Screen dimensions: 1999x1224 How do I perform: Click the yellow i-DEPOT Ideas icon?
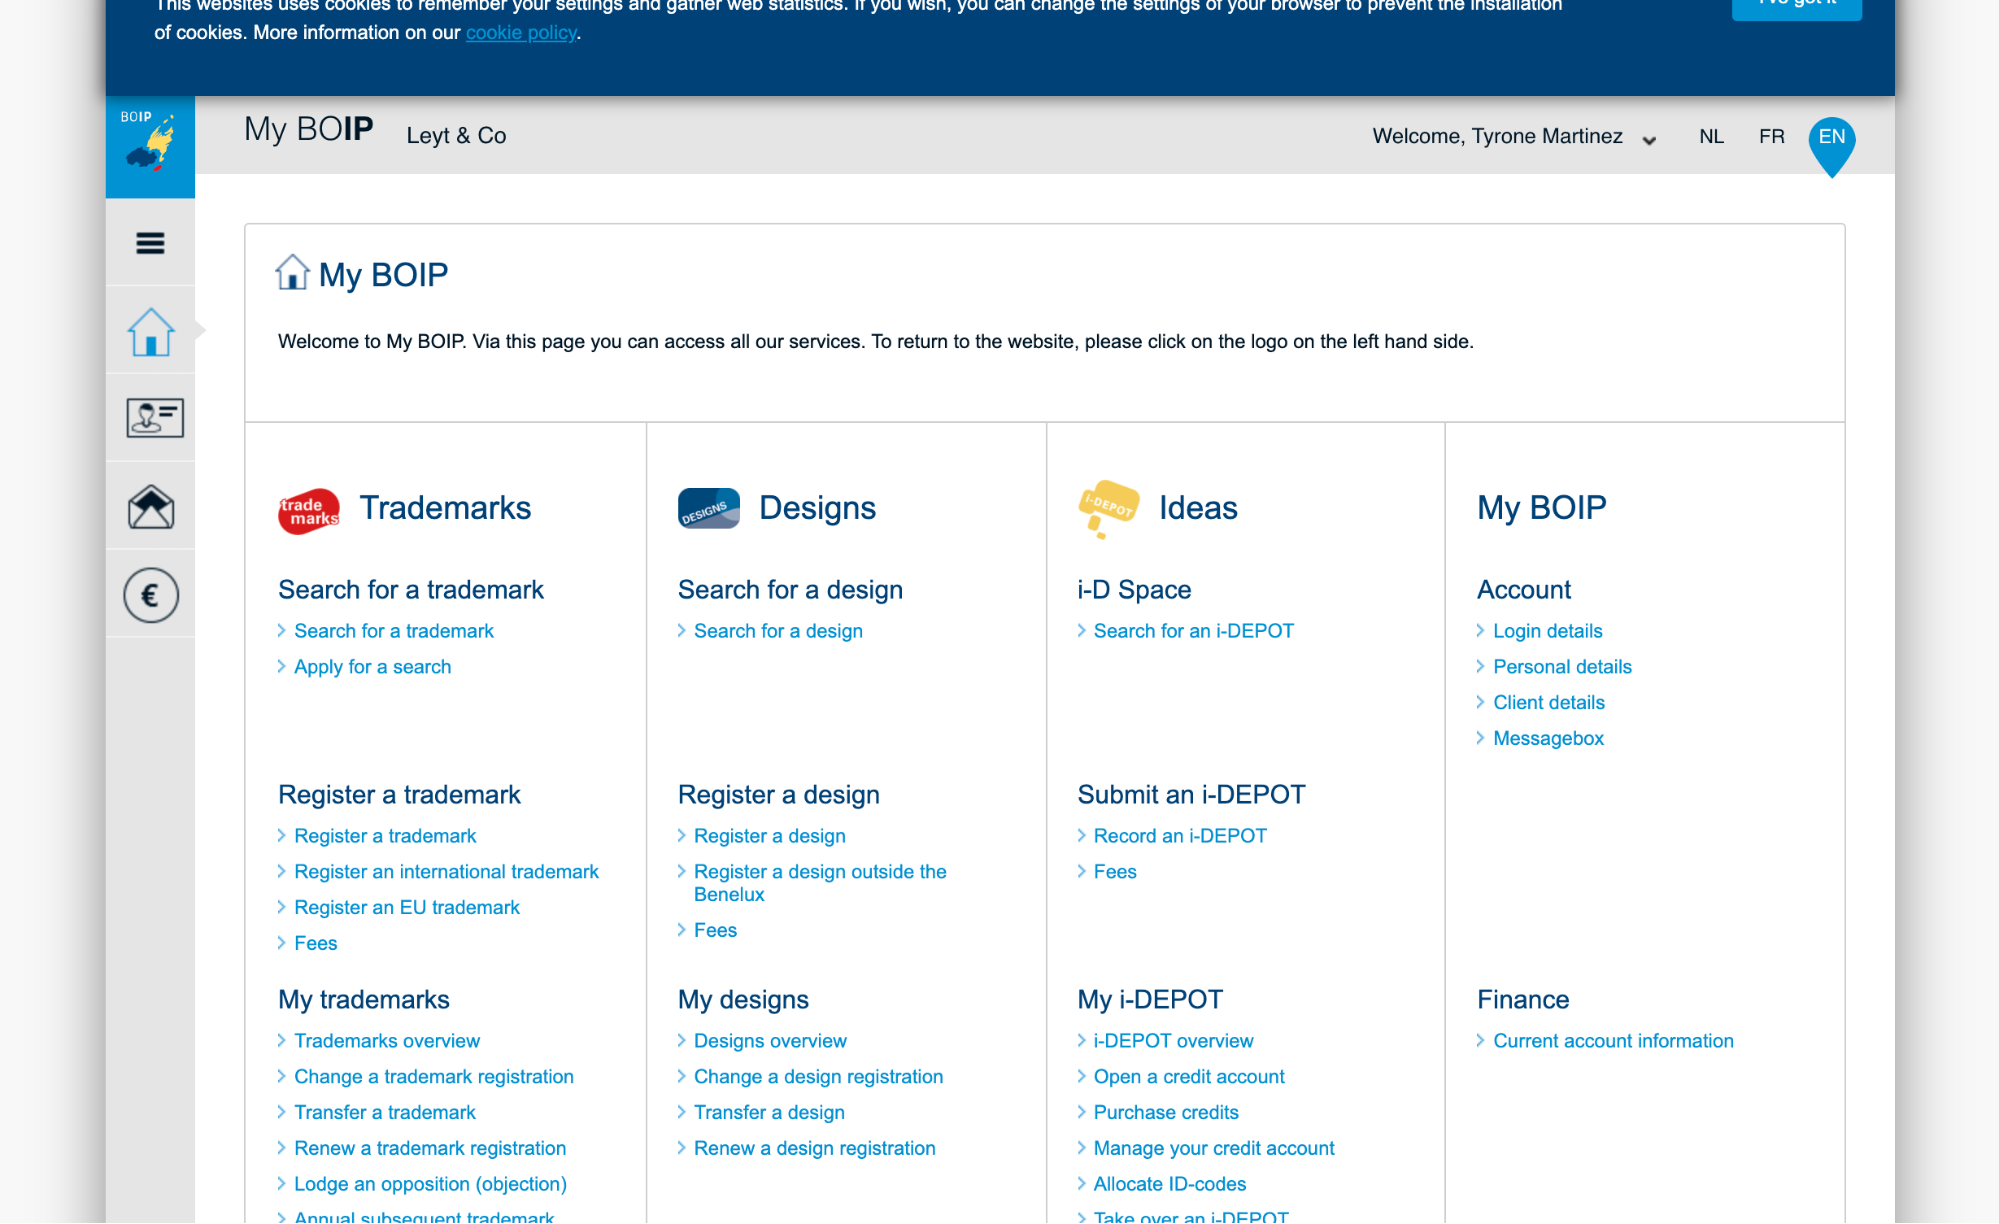click(1108, 508)
